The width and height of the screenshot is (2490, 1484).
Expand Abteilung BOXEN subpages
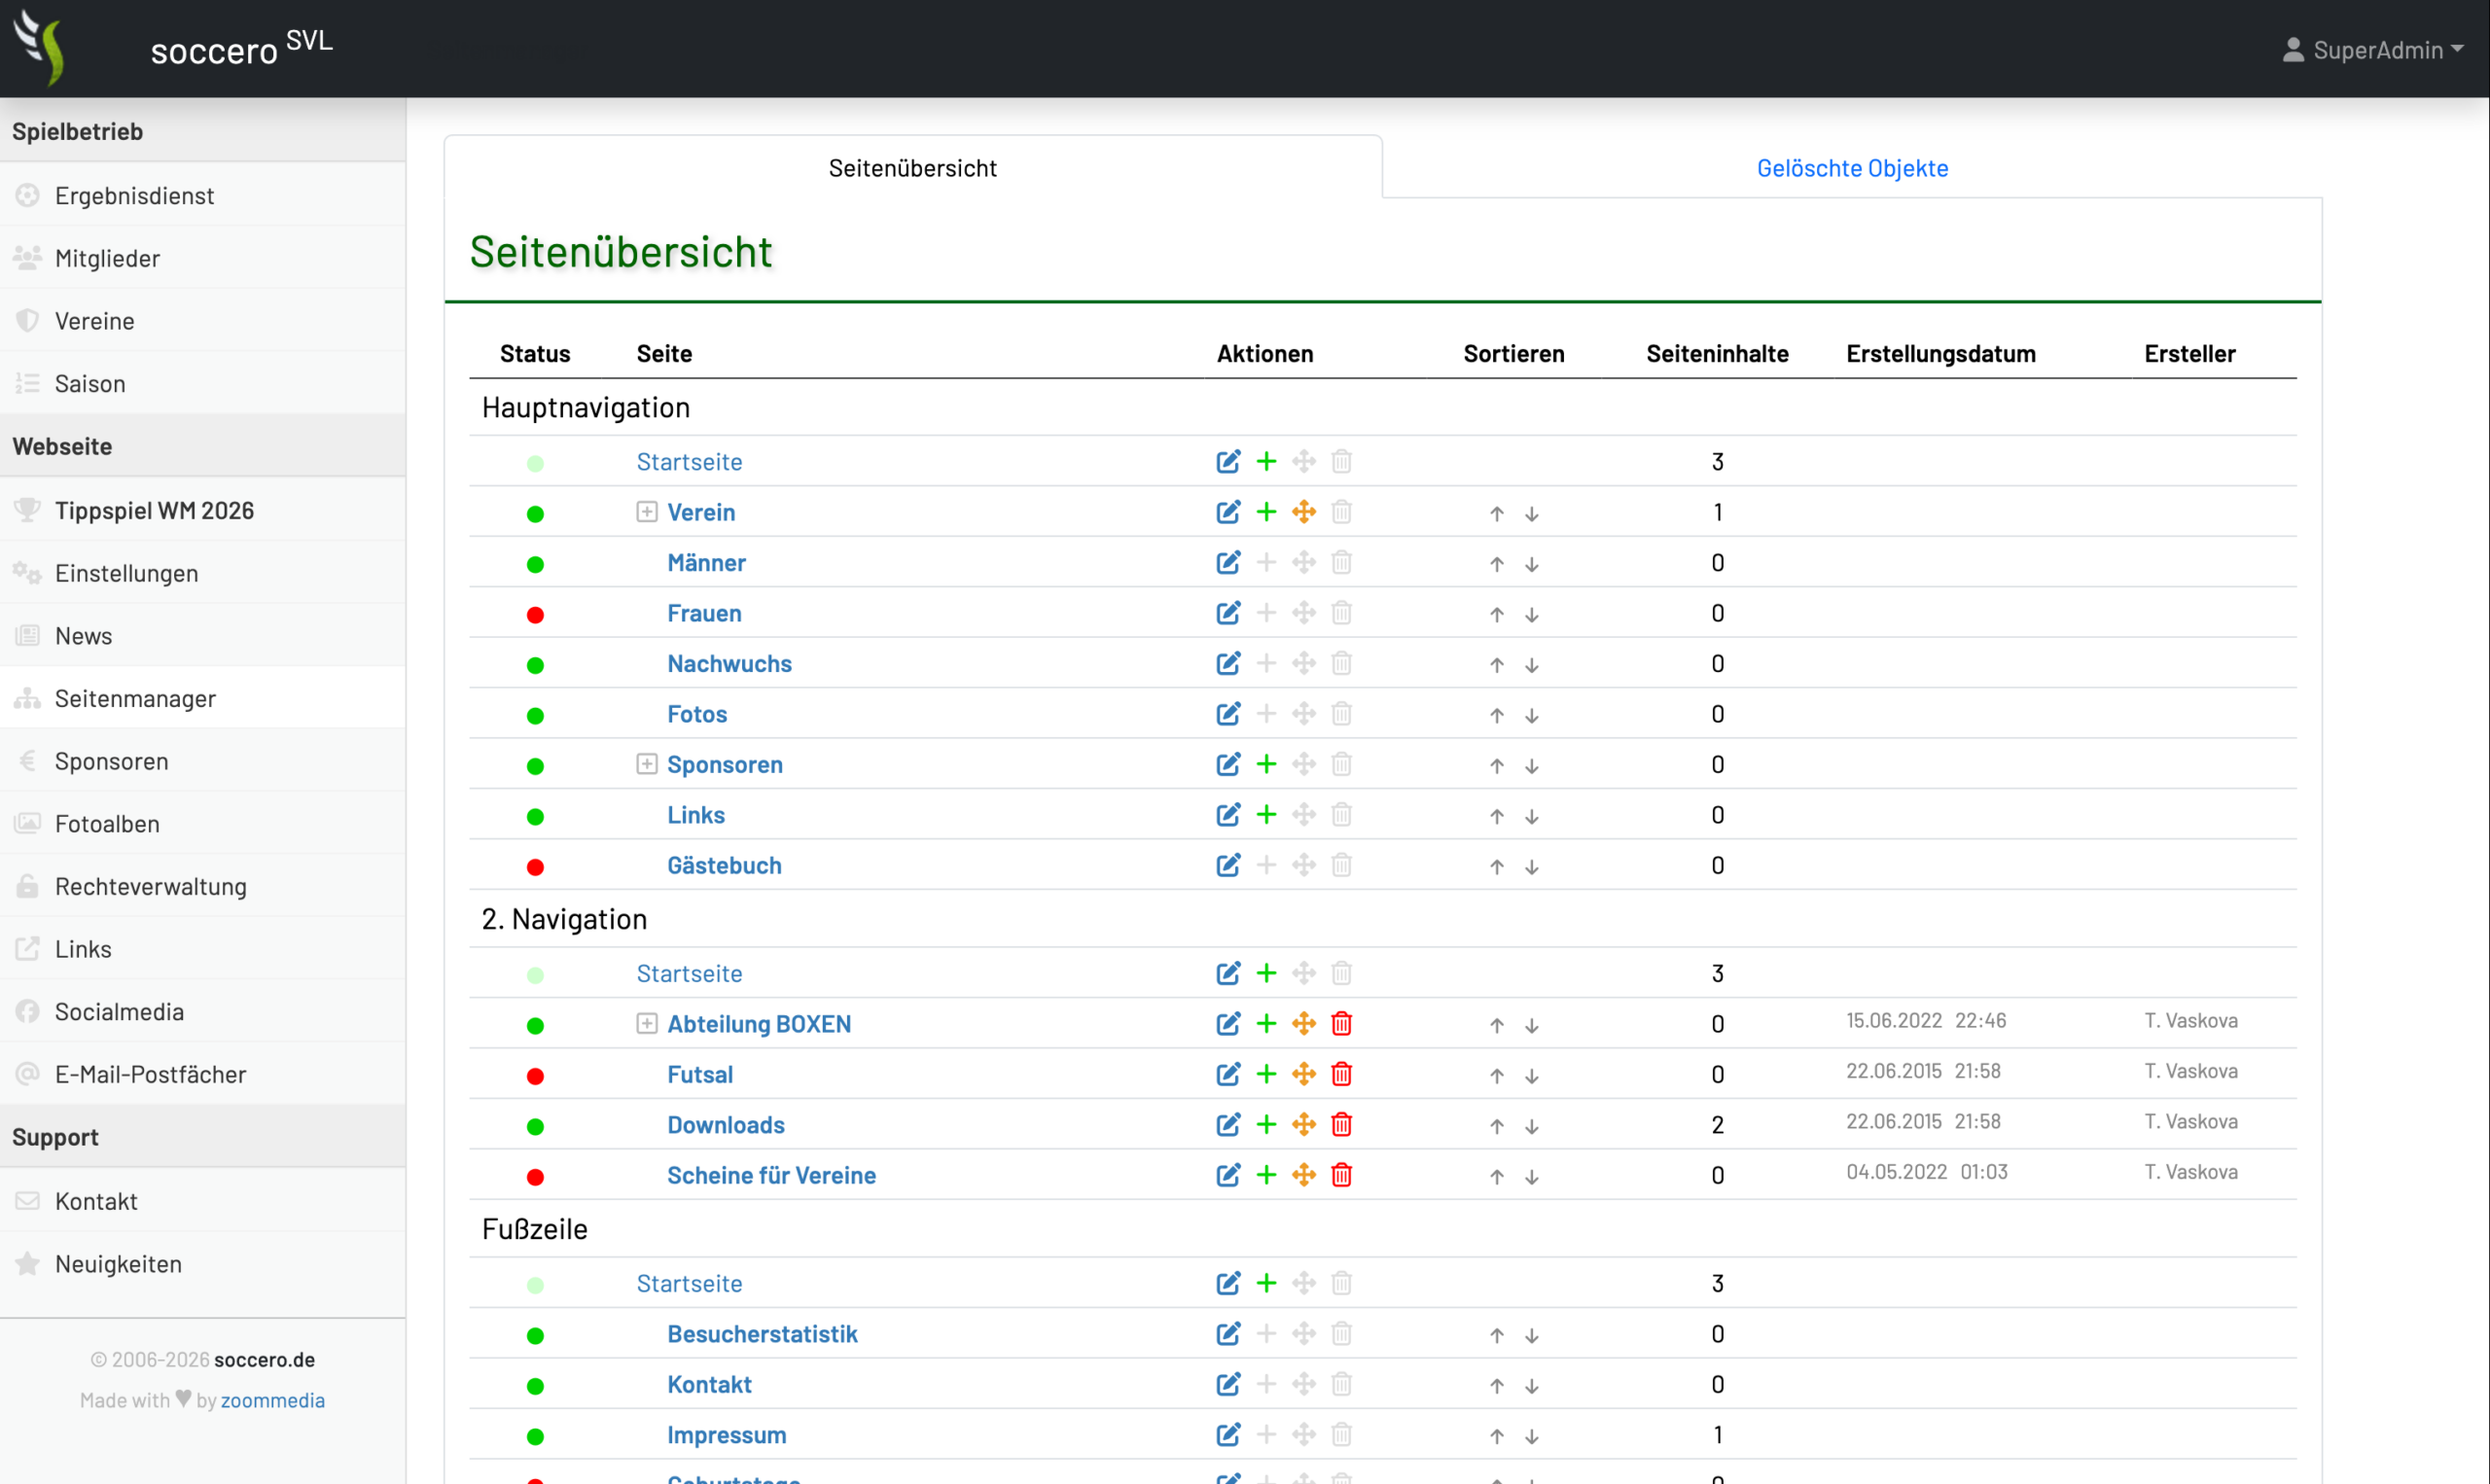[x=647, y=1024]
